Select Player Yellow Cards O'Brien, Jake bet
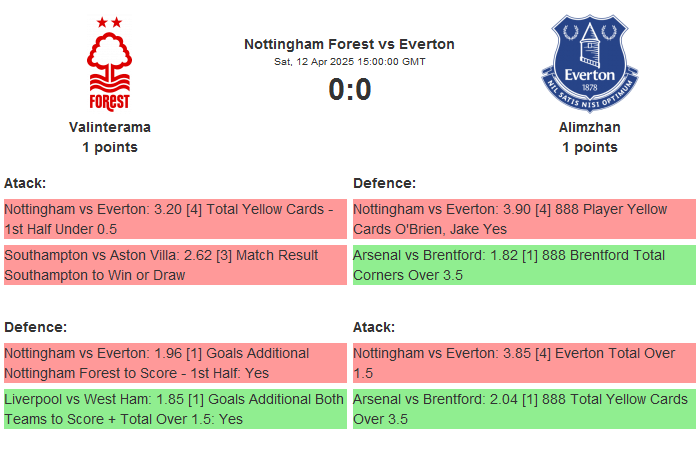The height and width of the screenshot is (460, 700). point(524,219)
